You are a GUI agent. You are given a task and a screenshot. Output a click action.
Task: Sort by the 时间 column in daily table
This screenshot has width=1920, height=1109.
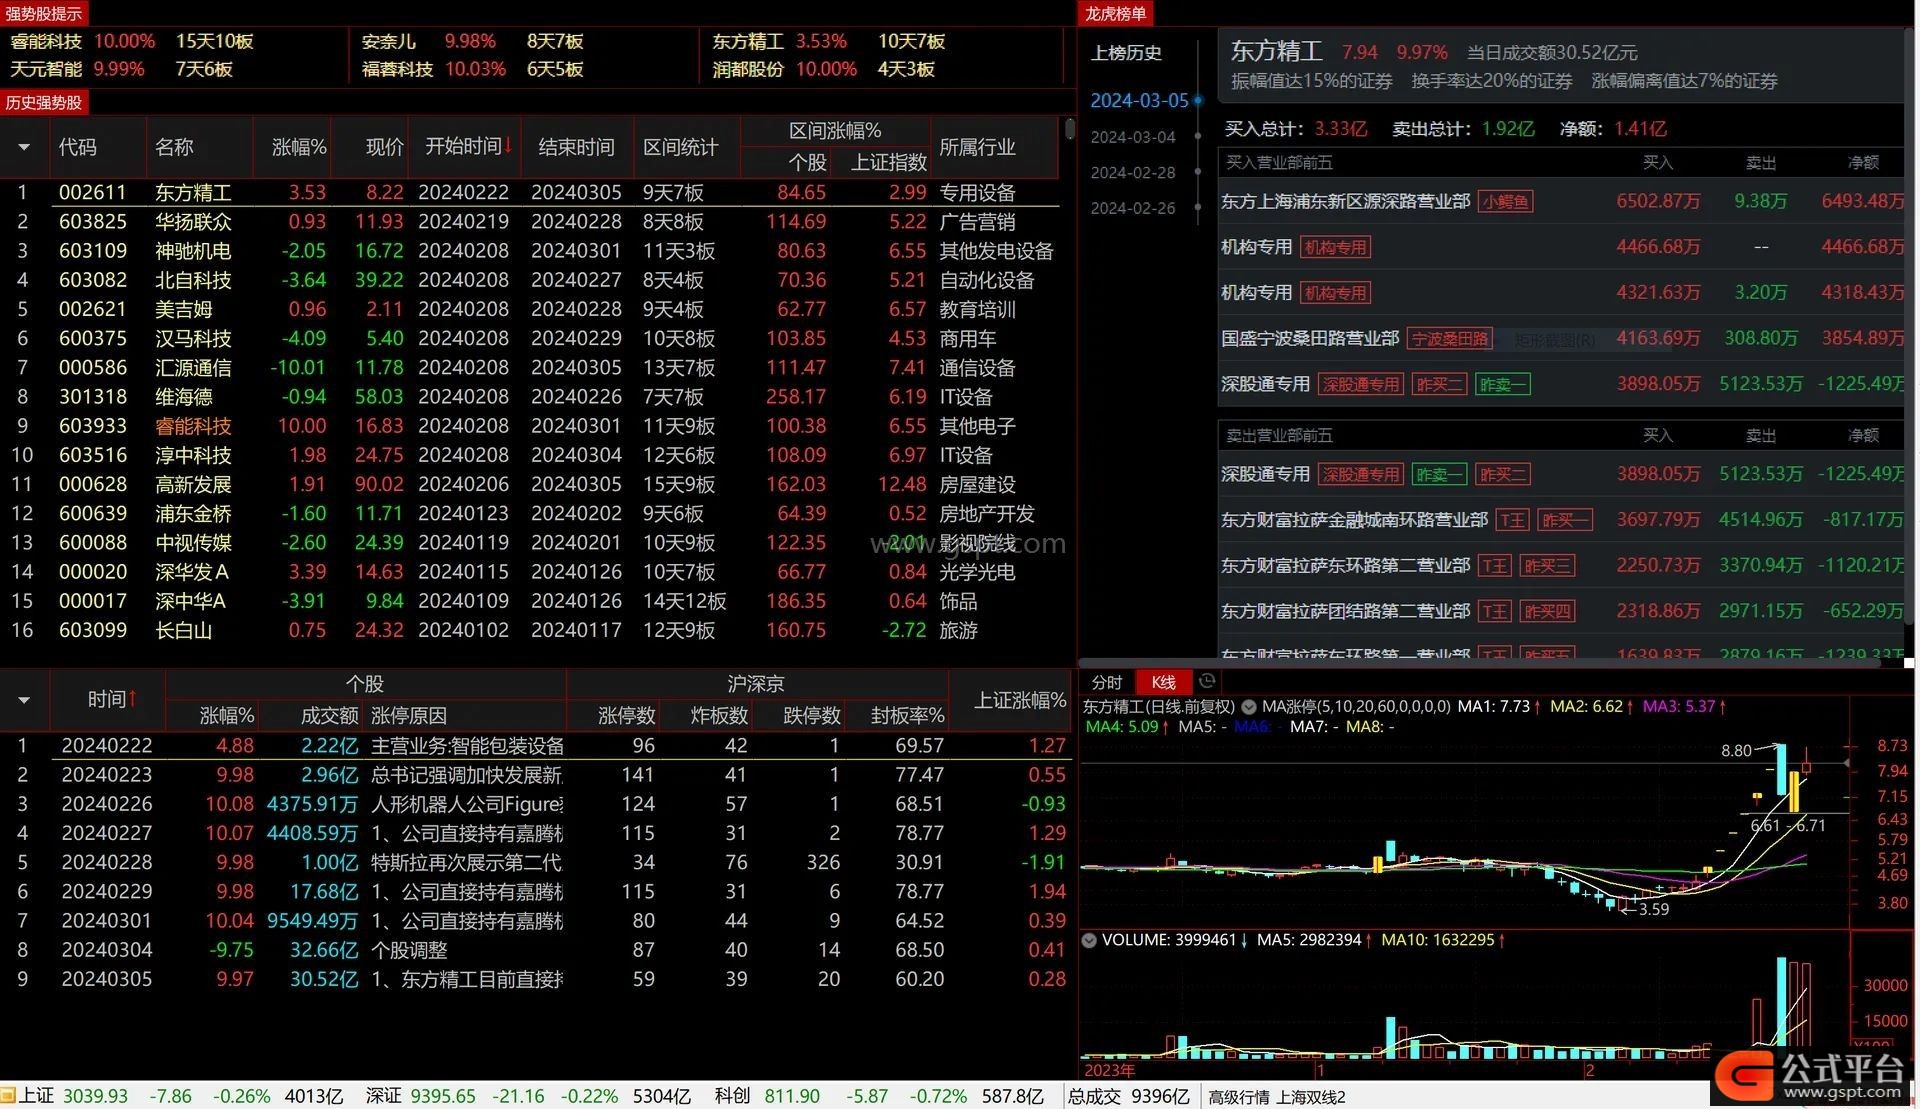(106, 700)
